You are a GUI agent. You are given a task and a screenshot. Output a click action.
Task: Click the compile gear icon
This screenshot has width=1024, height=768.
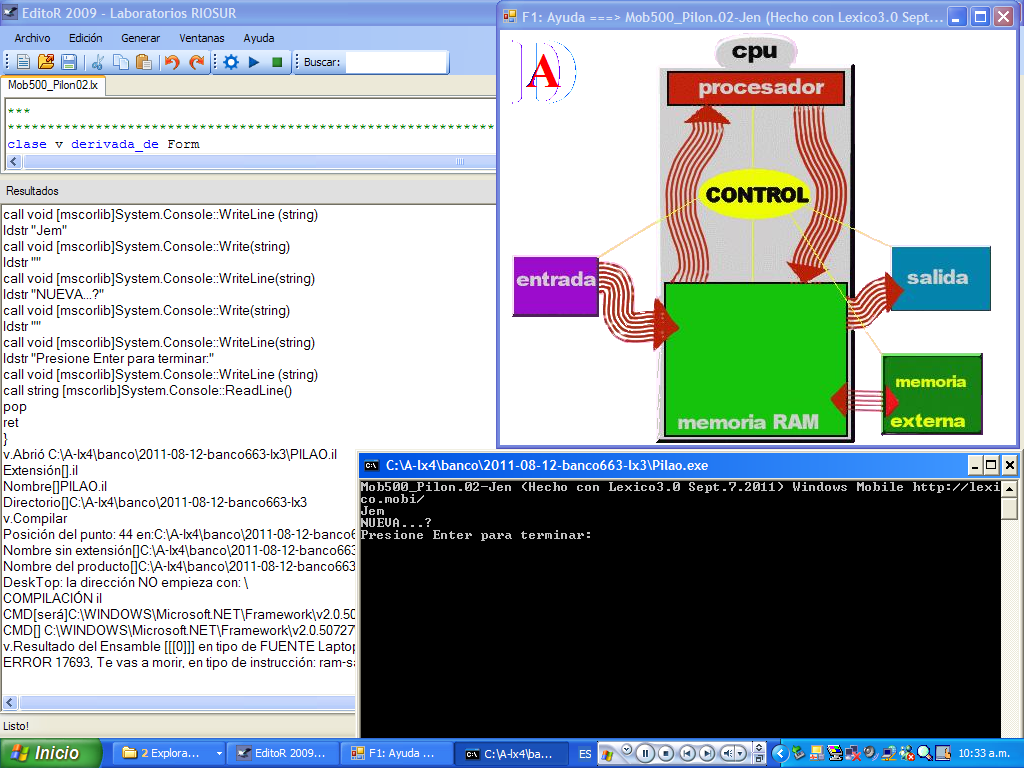click(231, 62)
